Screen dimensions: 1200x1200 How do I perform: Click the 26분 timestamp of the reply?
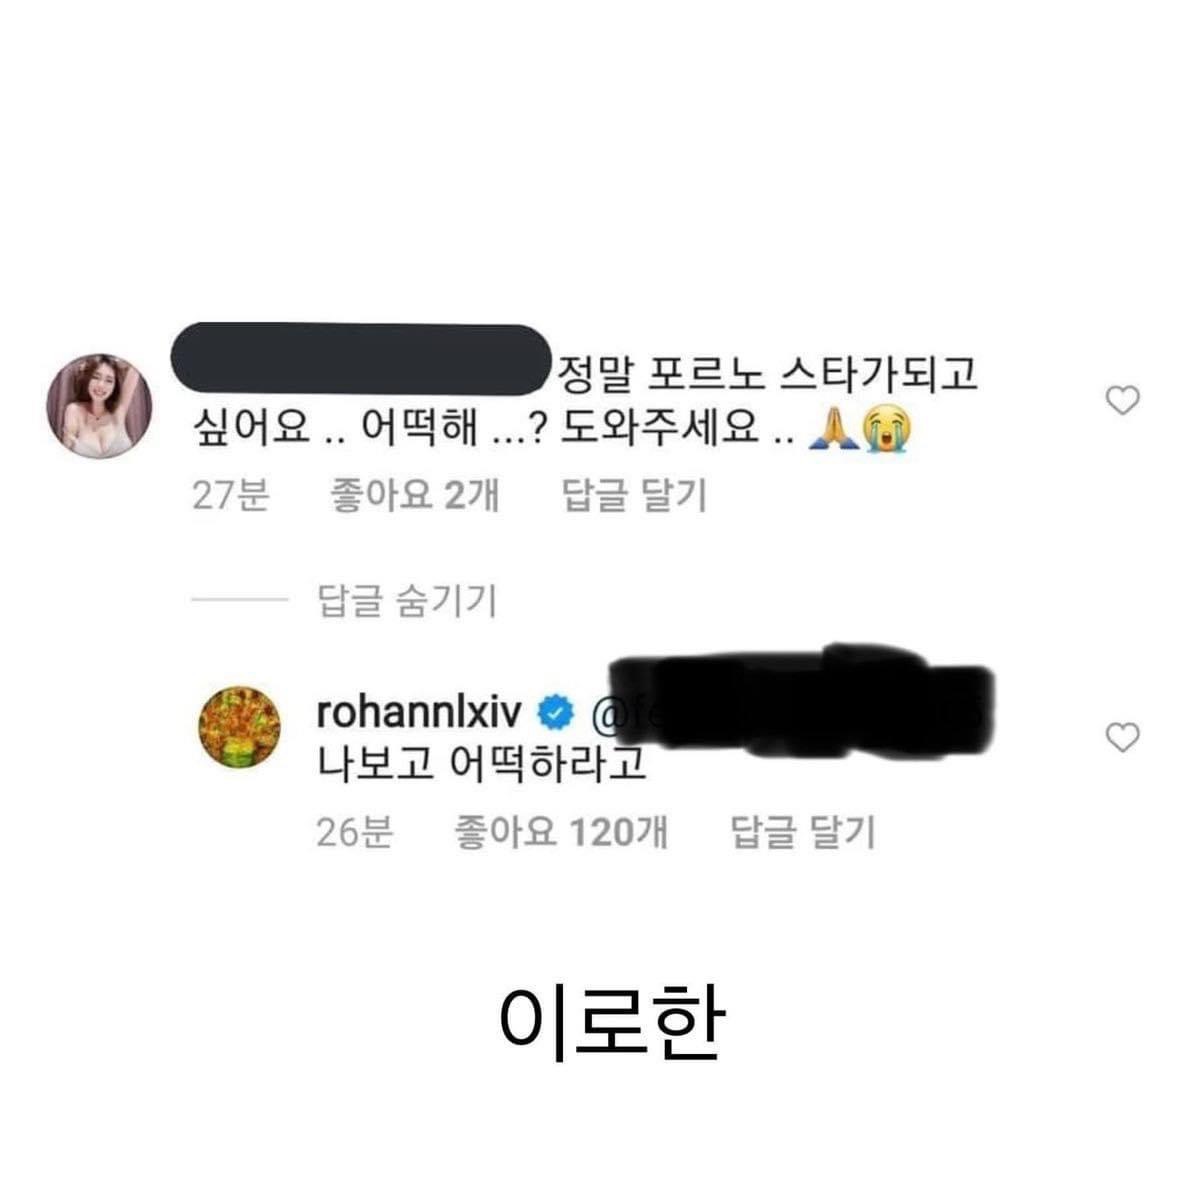(354, 832)
